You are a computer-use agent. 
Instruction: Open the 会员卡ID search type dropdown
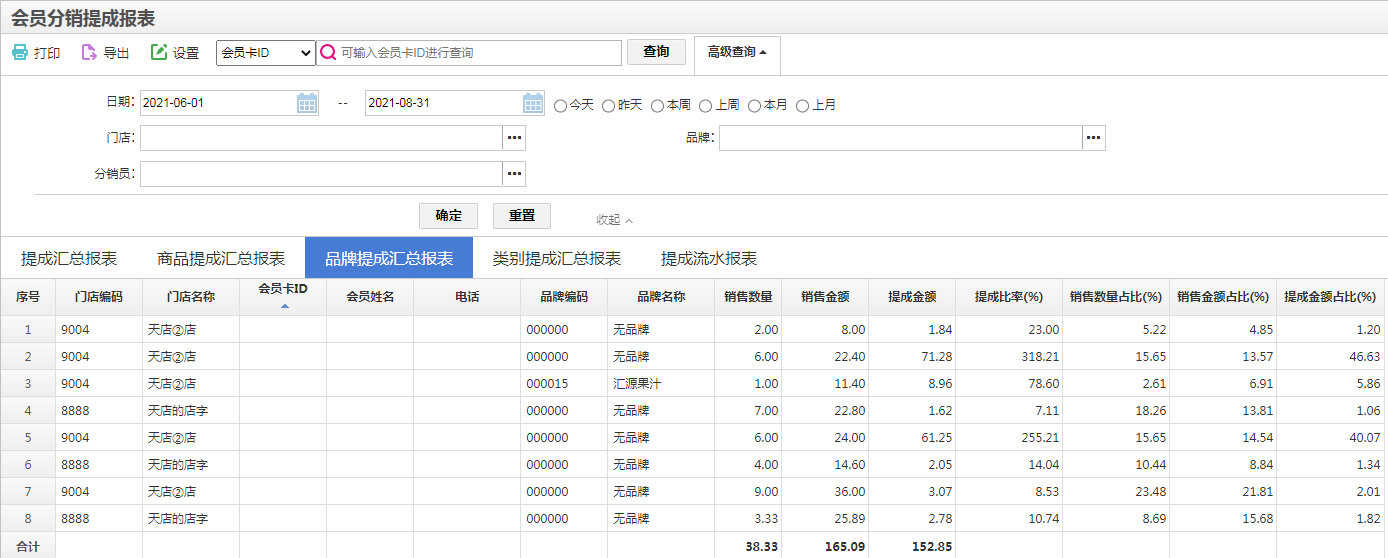266,53
